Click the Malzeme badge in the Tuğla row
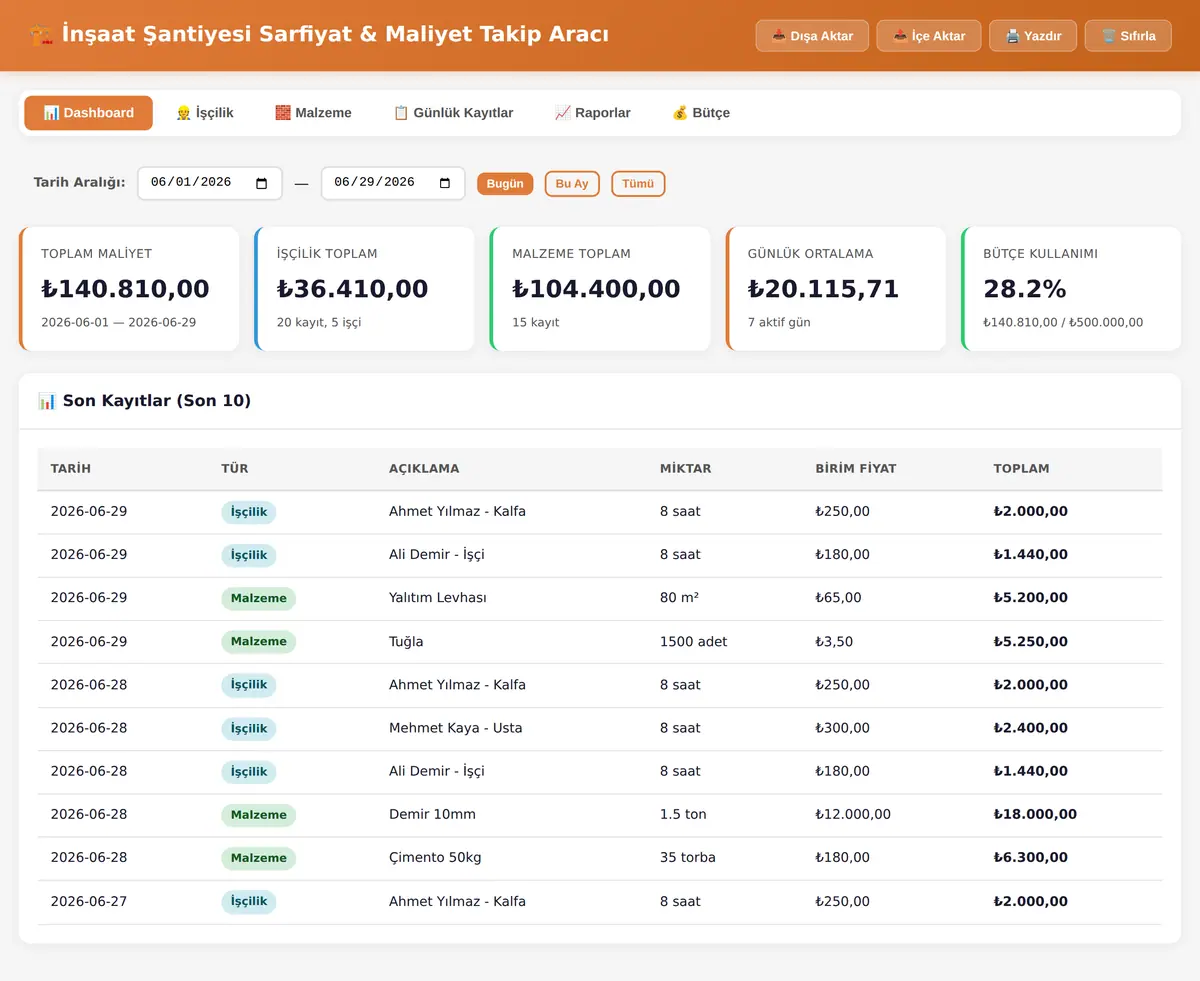 (x=258, y=642)
